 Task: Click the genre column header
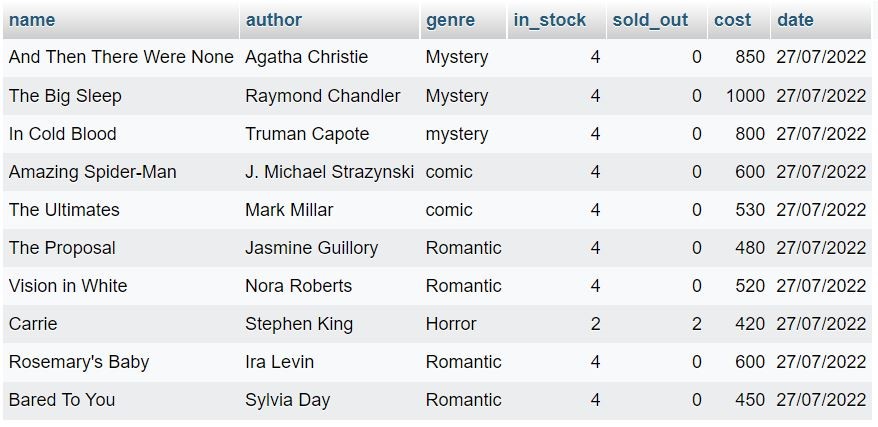450,20
